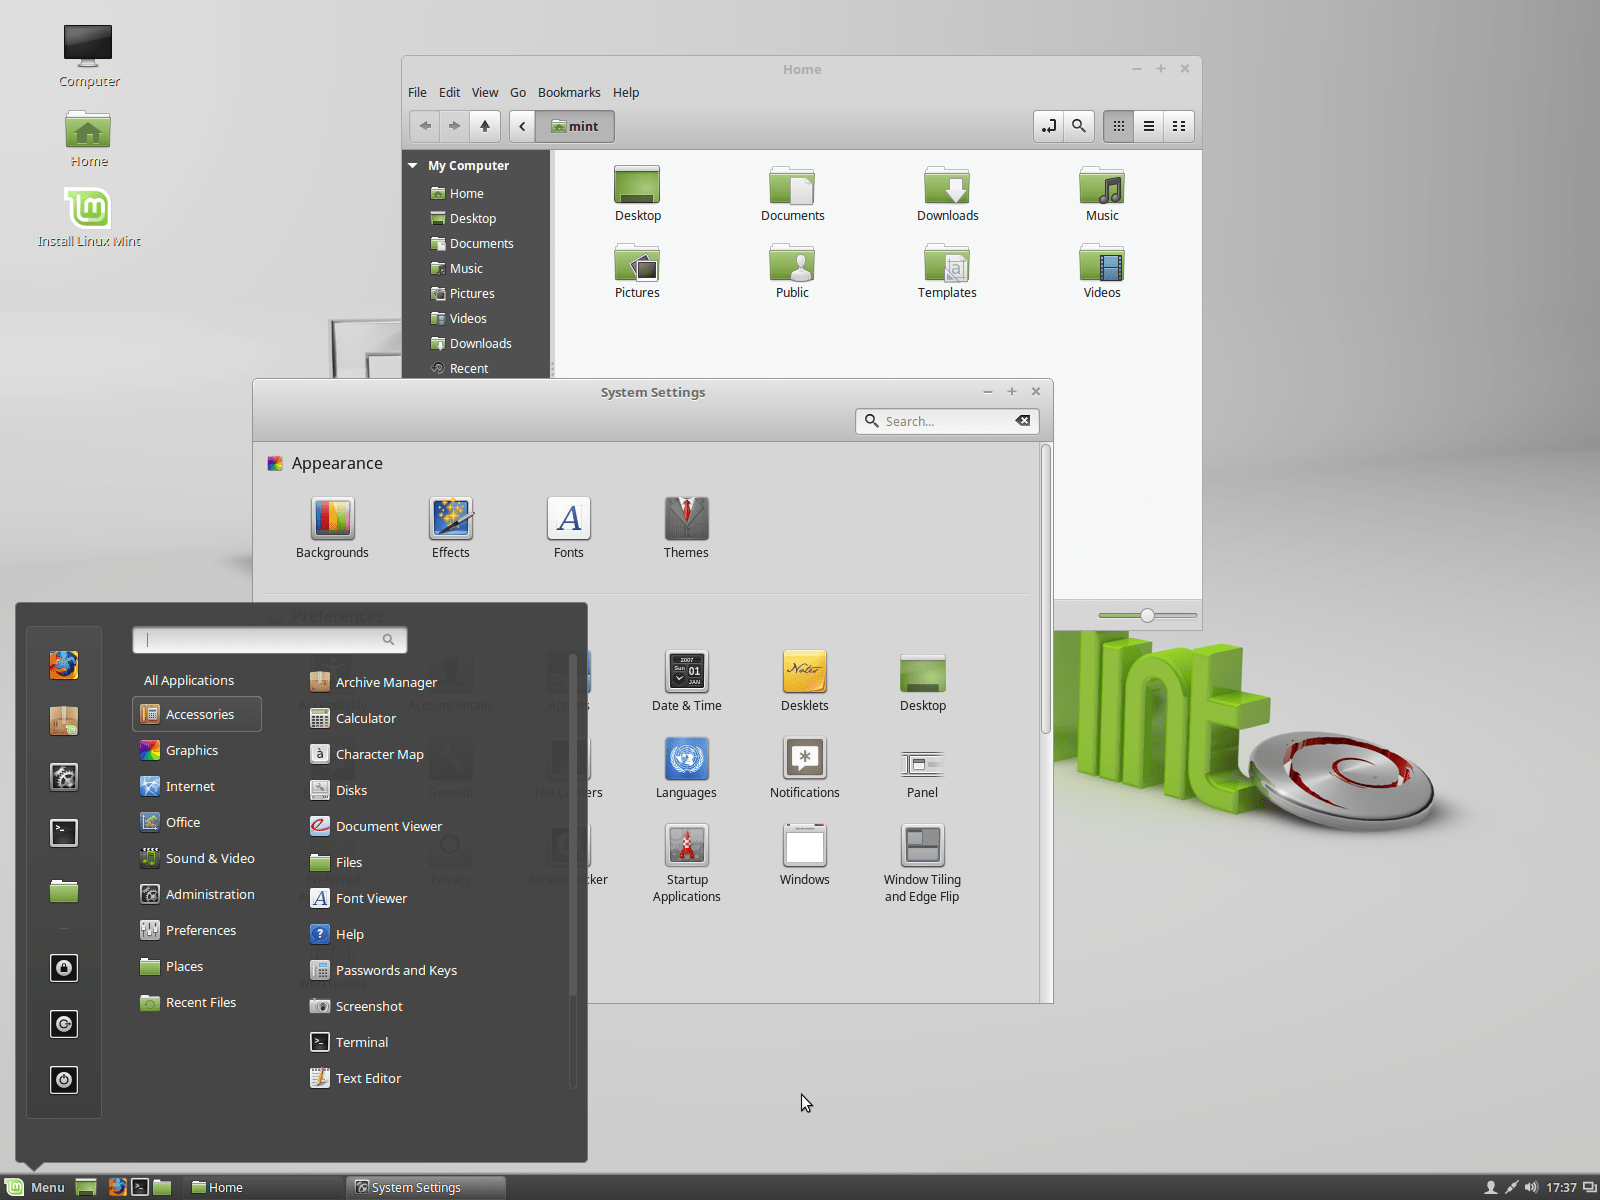Open the Languages settings module
Image resolution: width=1600 pixels, height=1200 pixels.
point(686,768)
